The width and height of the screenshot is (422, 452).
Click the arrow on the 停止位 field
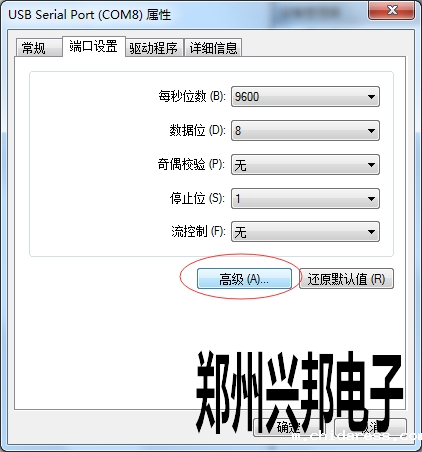click(x=371, y=199)
